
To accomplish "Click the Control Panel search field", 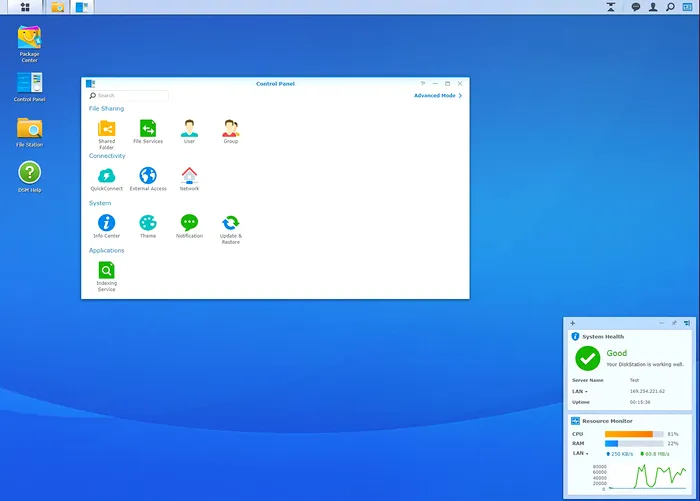I will pyautogui.click(x=129, y=96).
